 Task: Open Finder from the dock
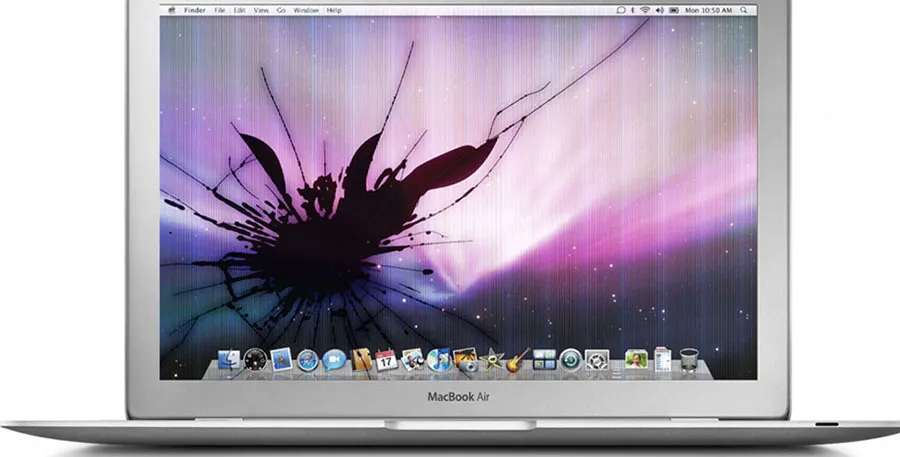tap(230, 360)
